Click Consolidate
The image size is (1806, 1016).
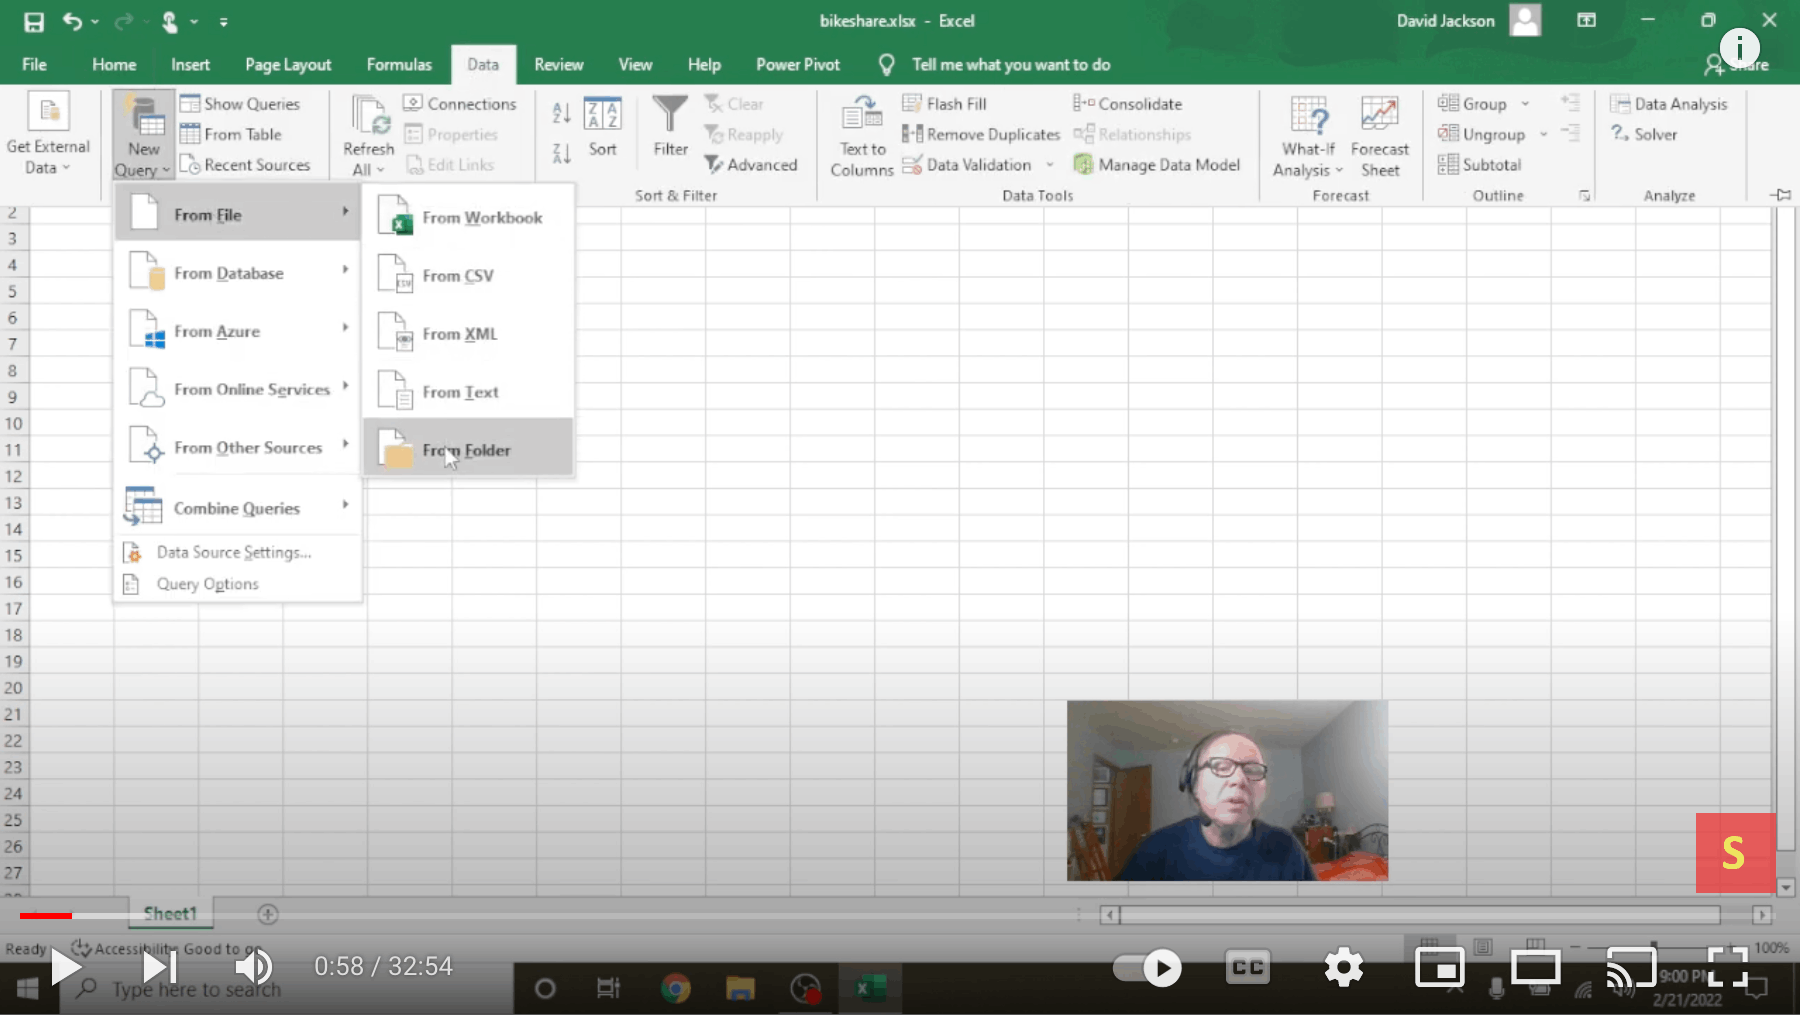[1128, 104]
